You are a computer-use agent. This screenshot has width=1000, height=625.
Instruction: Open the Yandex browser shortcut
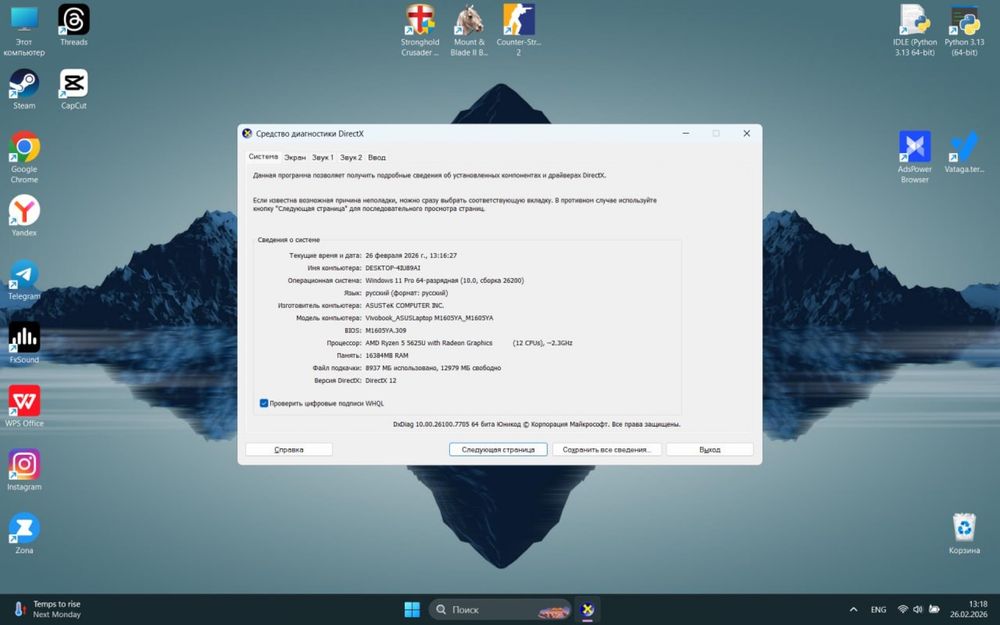24,216
